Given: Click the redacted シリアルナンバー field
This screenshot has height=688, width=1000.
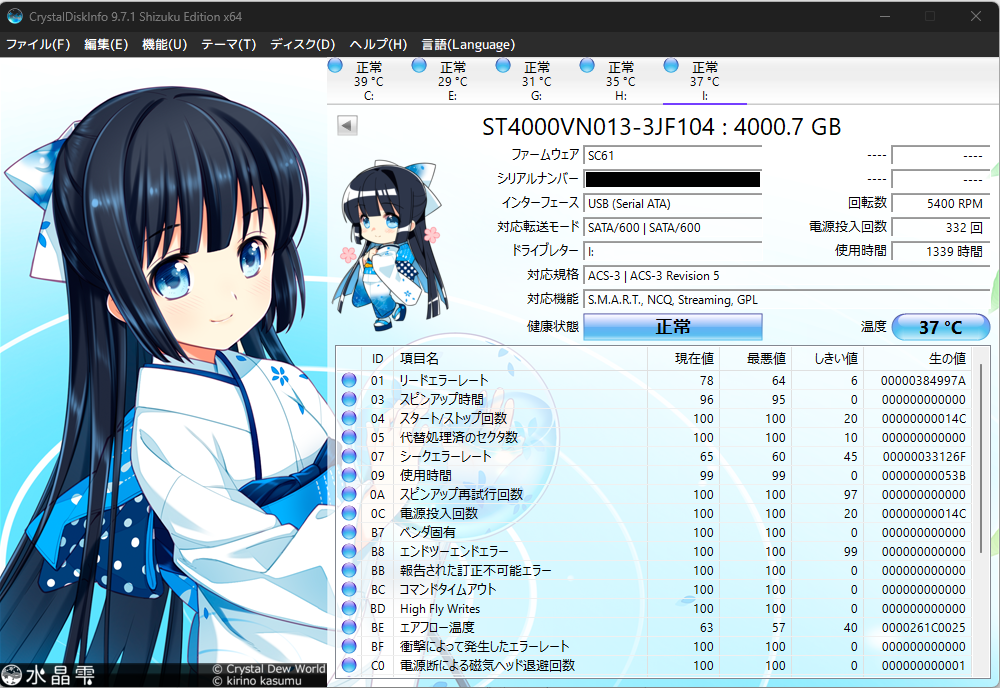Looking at the screenshot, I should pyautogui.click(x=672, y=179).
